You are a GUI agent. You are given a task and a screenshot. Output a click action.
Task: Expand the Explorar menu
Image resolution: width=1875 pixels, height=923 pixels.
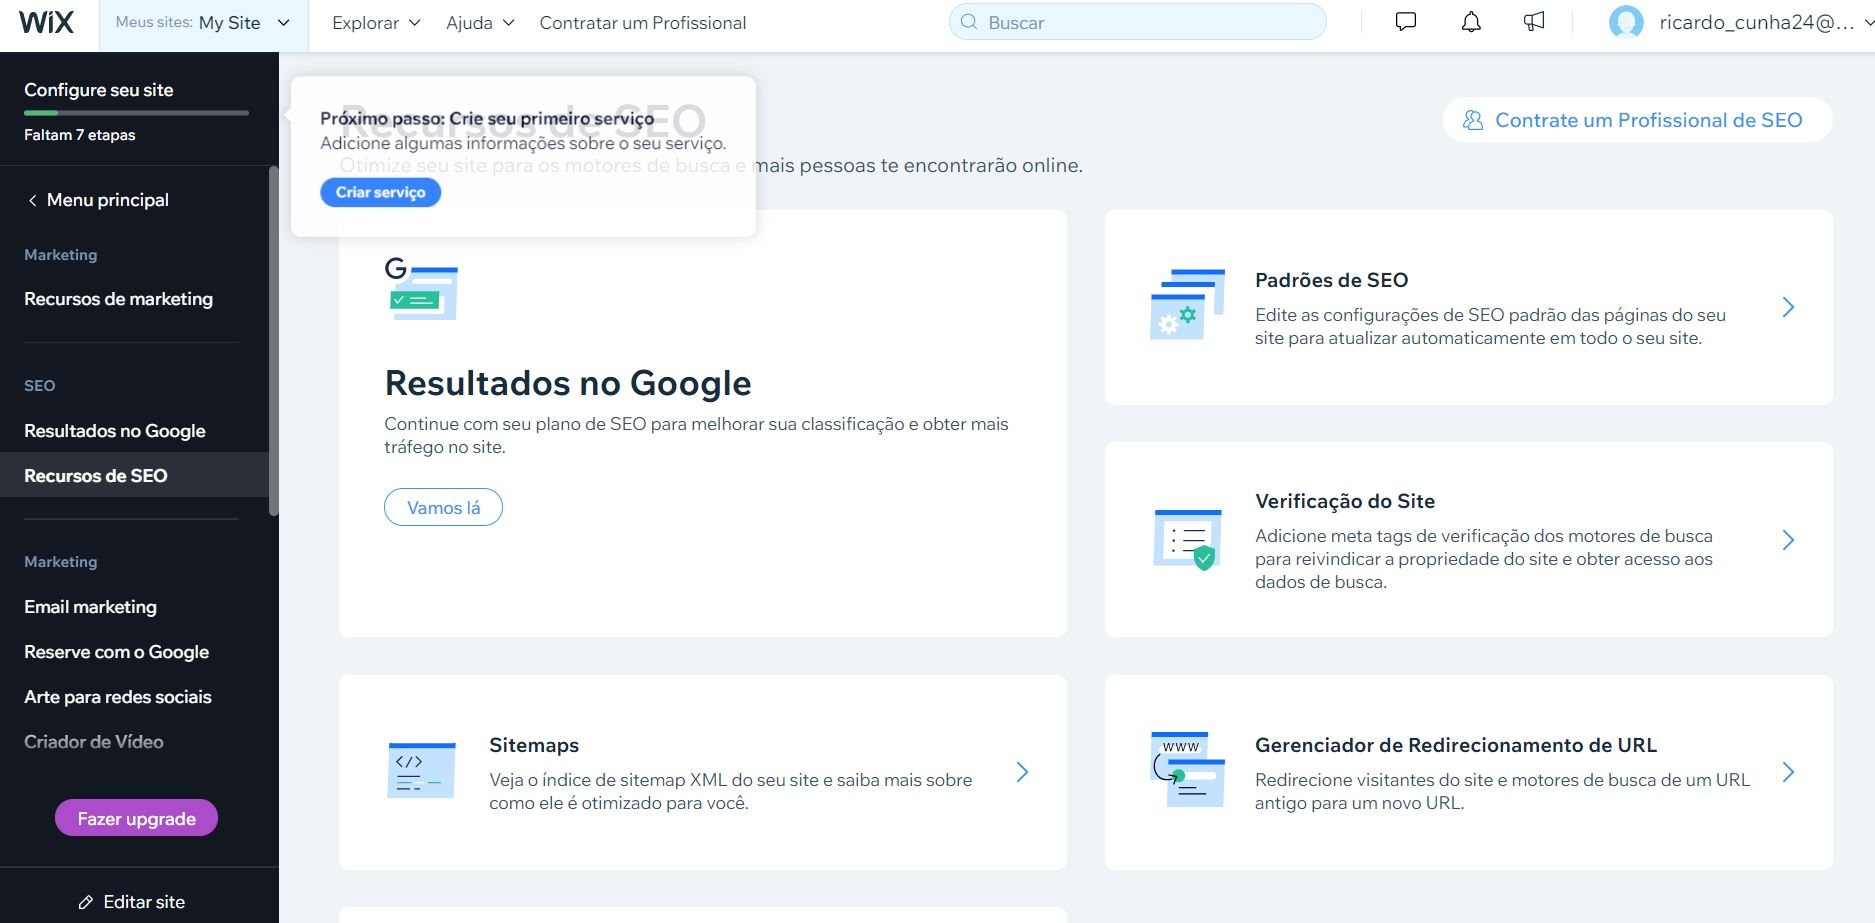[376, 23]
